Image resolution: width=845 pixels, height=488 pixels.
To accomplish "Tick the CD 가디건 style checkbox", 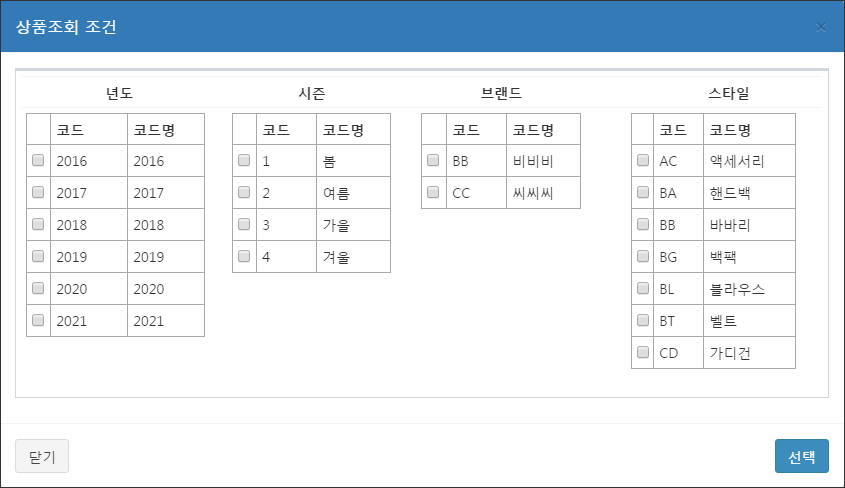I will (x=643, y=352).
